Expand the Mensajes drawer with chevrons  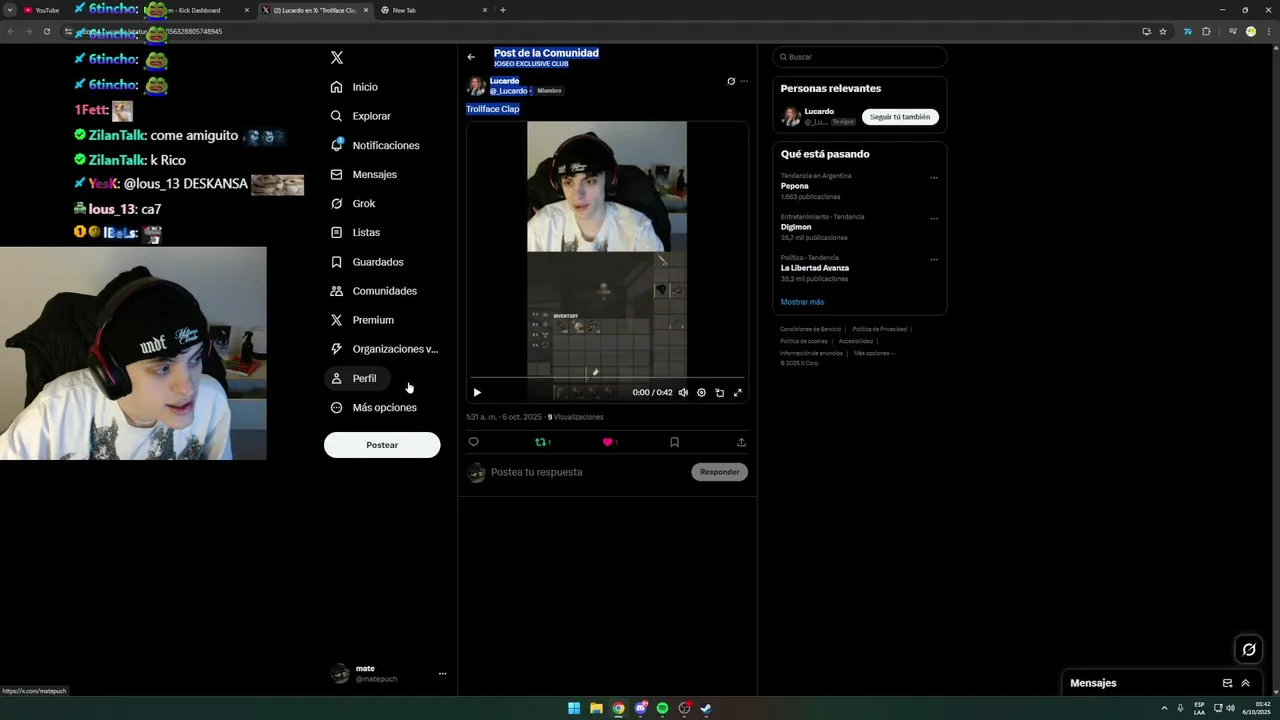coord(1246,683)
